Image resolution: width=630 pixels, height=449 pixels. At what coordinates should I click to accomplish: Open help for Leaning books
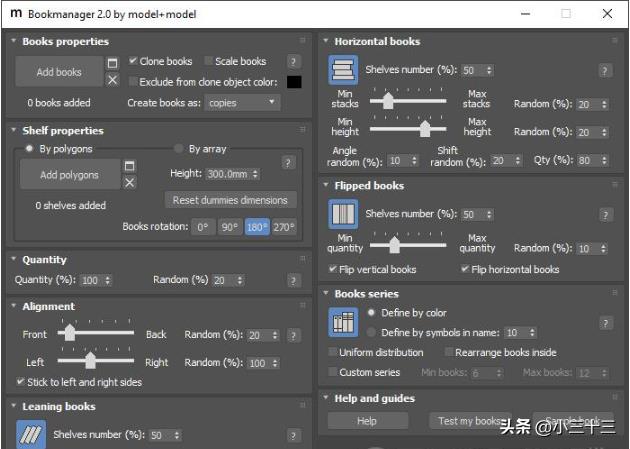[x=294, y=435]
